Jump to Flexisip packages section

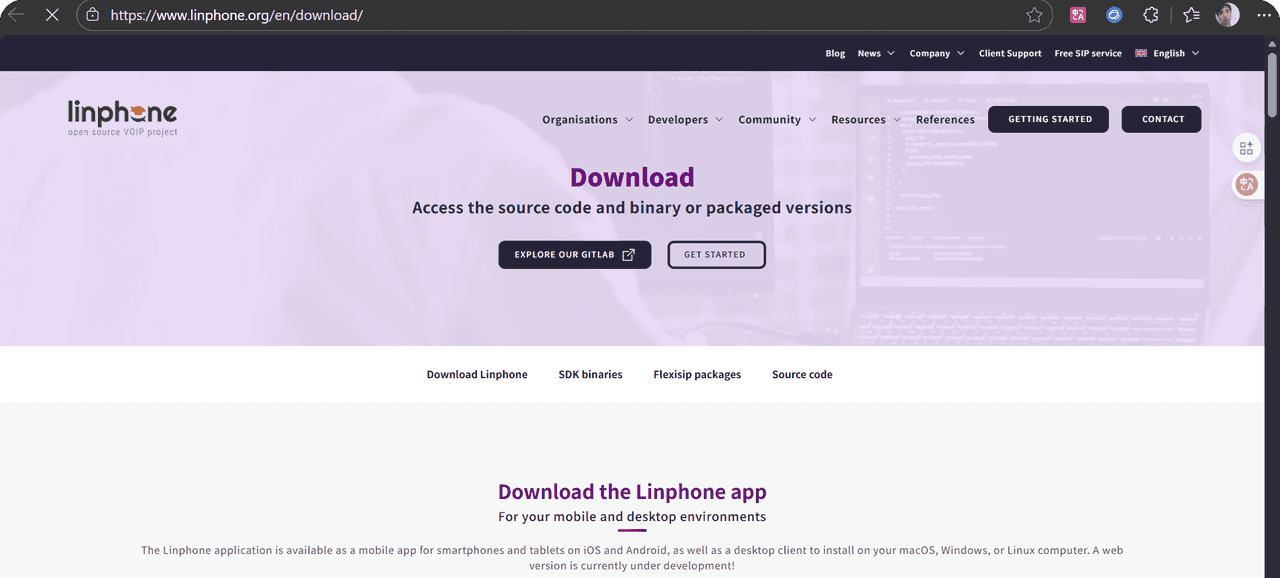point(697,375)
